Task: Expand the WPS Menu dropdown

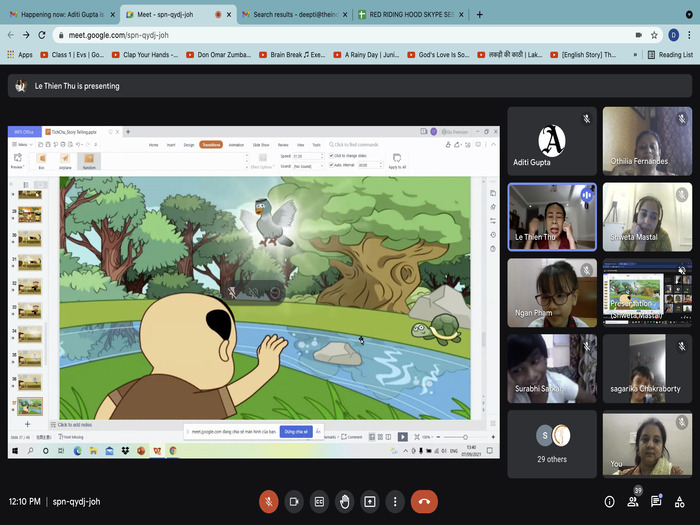Action: click(x=22, y=145)
